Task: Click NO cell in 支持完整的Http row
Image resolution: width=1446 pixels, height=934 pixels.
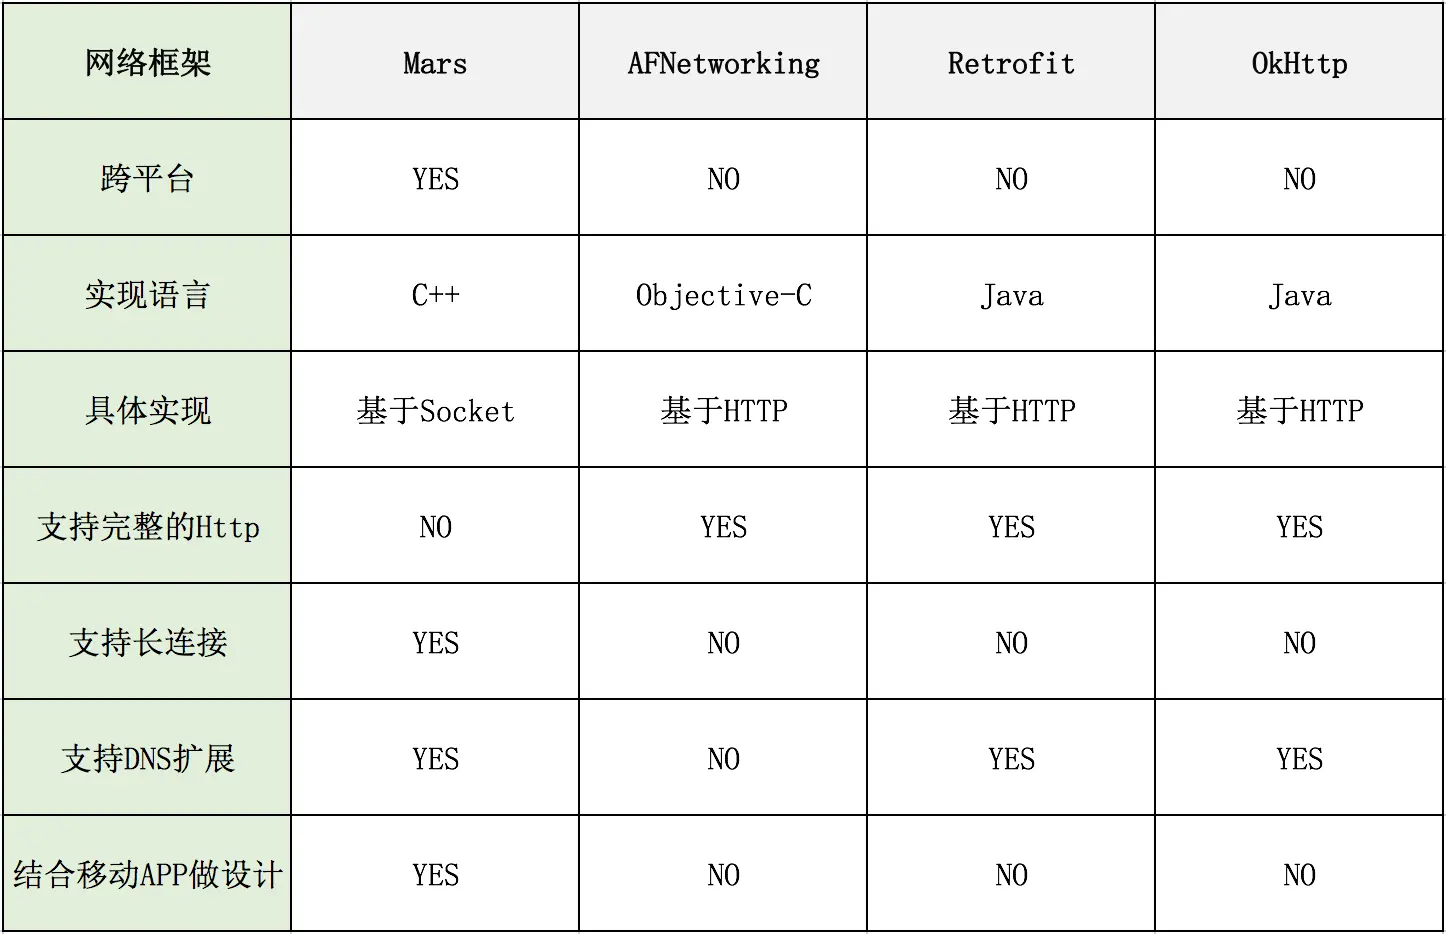Action: 435,526
